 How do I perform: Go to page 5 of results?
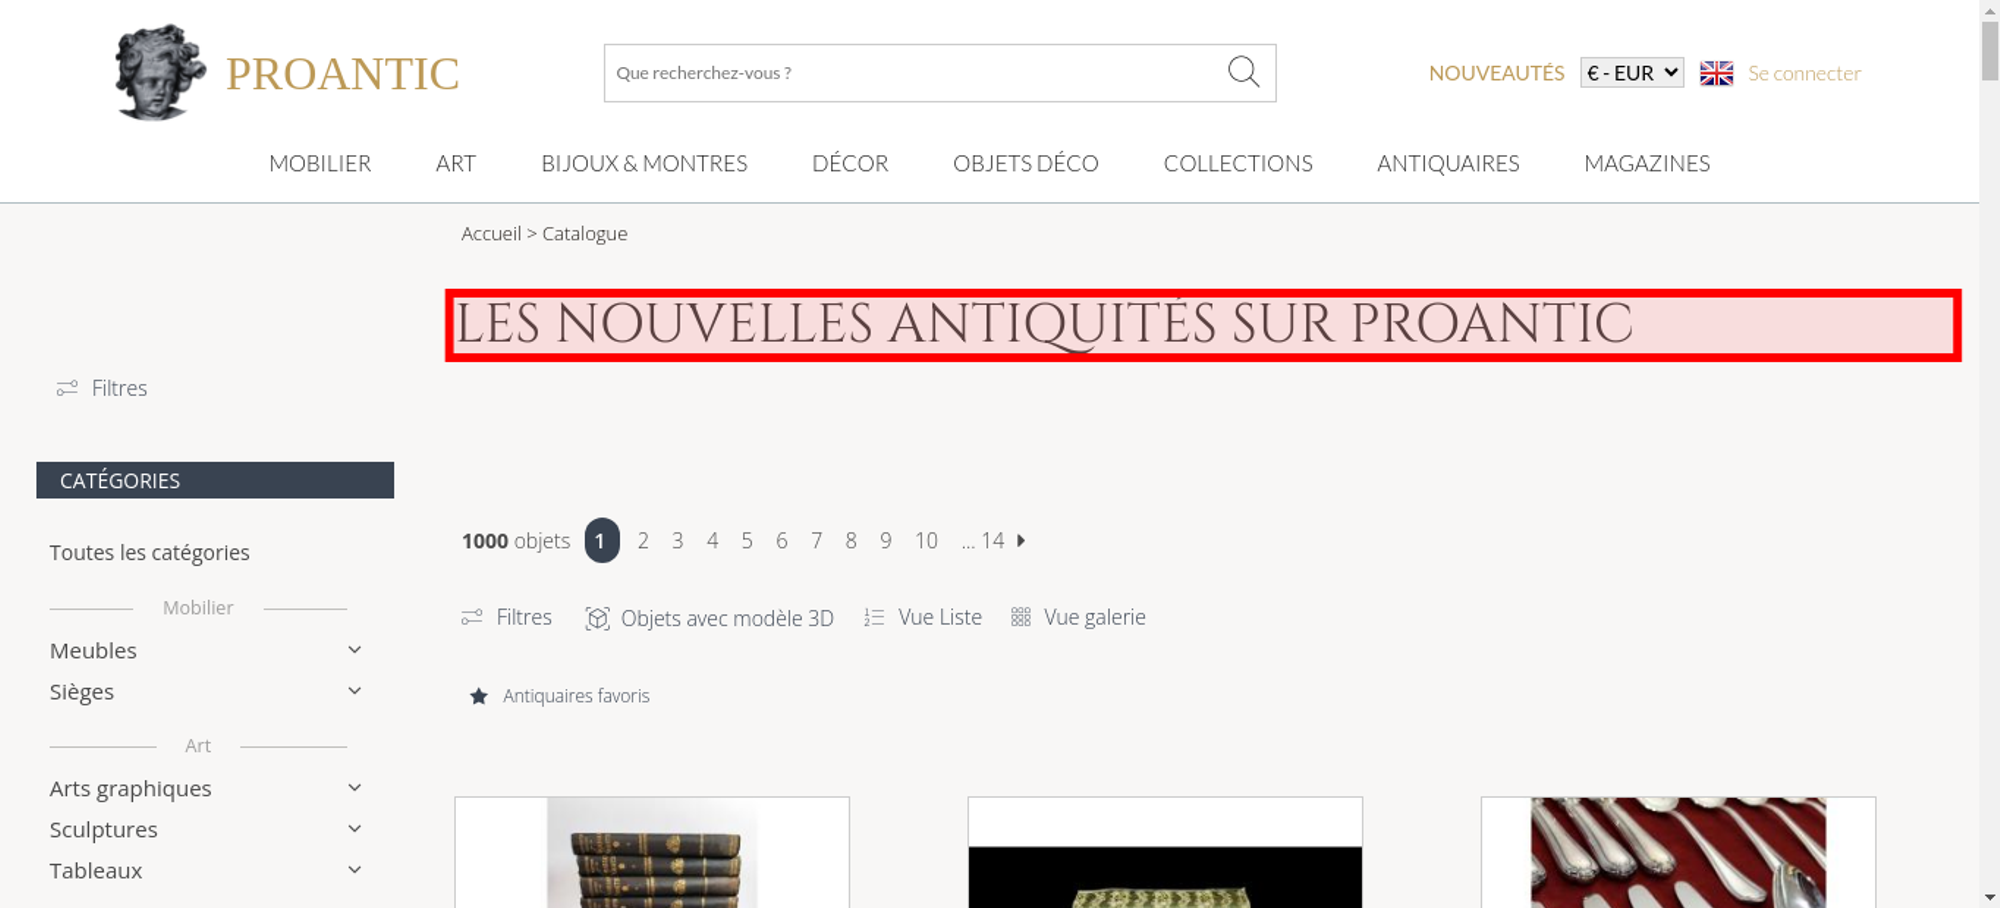pyautogui.click(x=747, y=541)
